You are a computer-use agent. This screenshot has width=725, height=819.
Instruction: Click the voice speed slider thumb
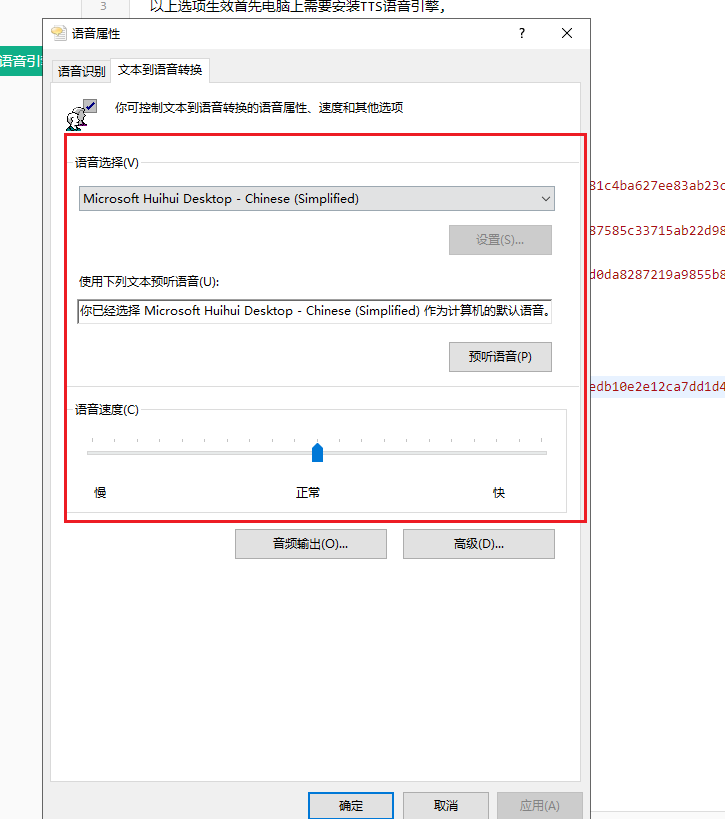(x=318, y=453)
